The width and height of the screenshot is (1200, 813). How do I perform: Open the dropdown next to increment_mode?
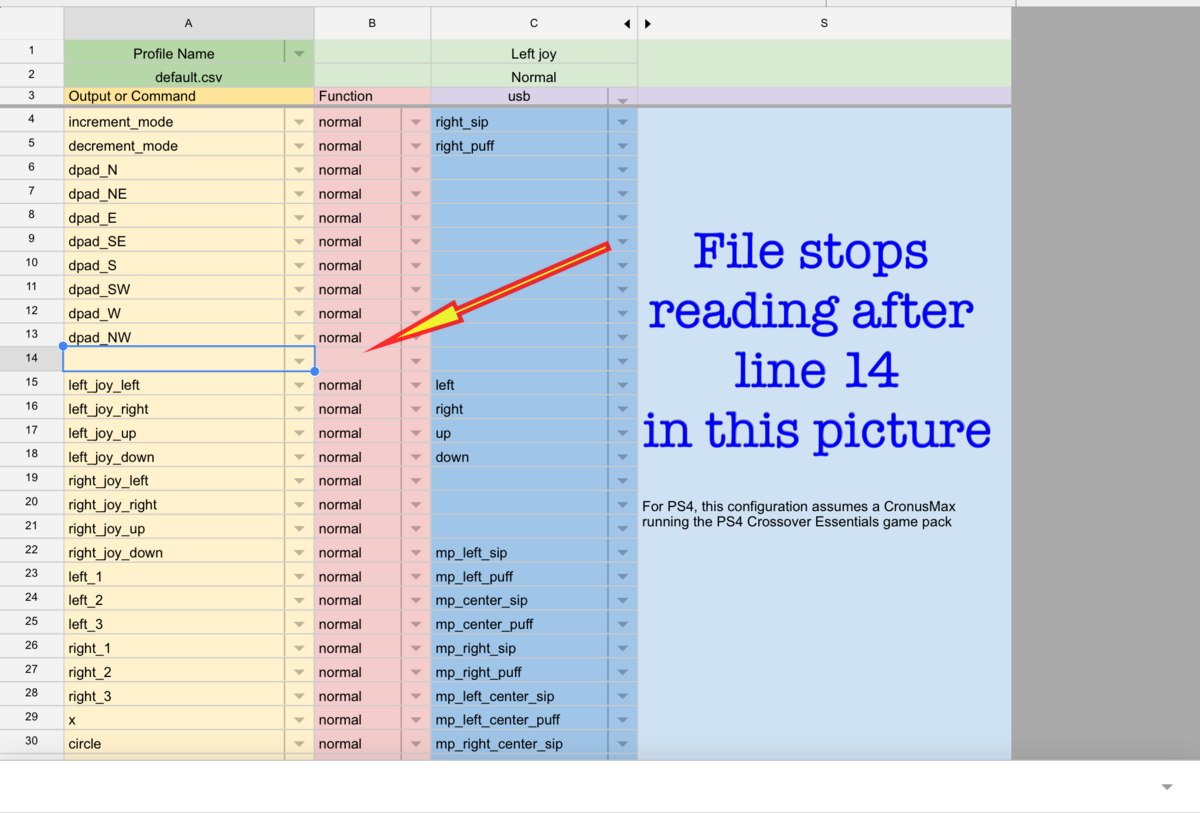[297, 121]
